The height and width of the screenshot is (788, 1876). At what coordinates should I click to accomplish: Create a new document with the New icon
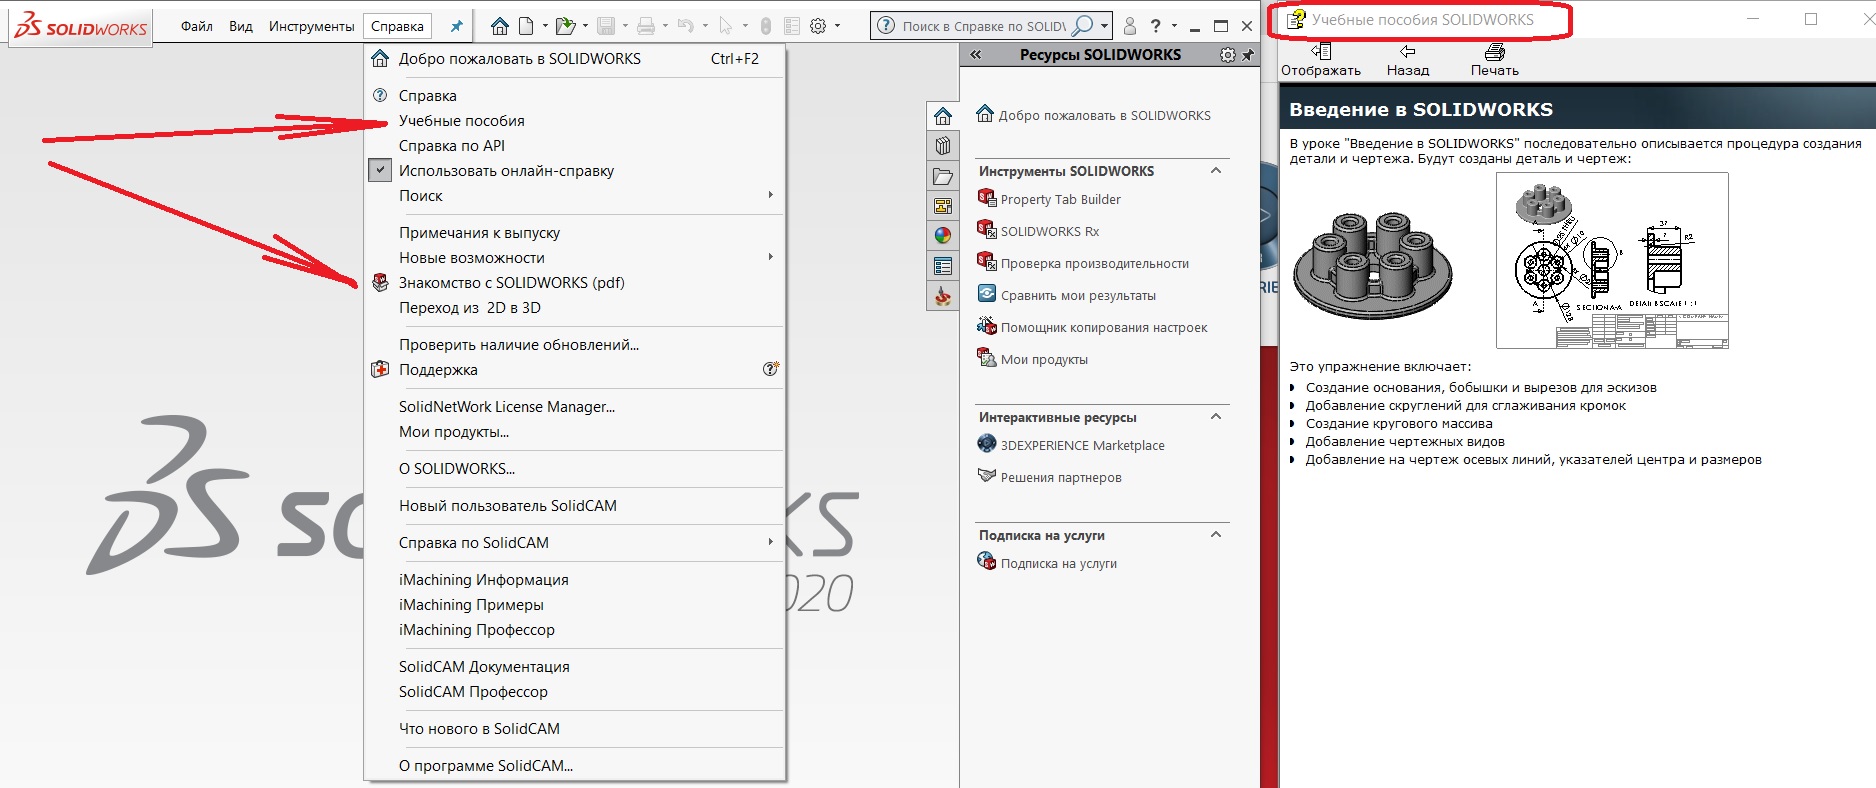pyautogui.click(x=526, y=26)
